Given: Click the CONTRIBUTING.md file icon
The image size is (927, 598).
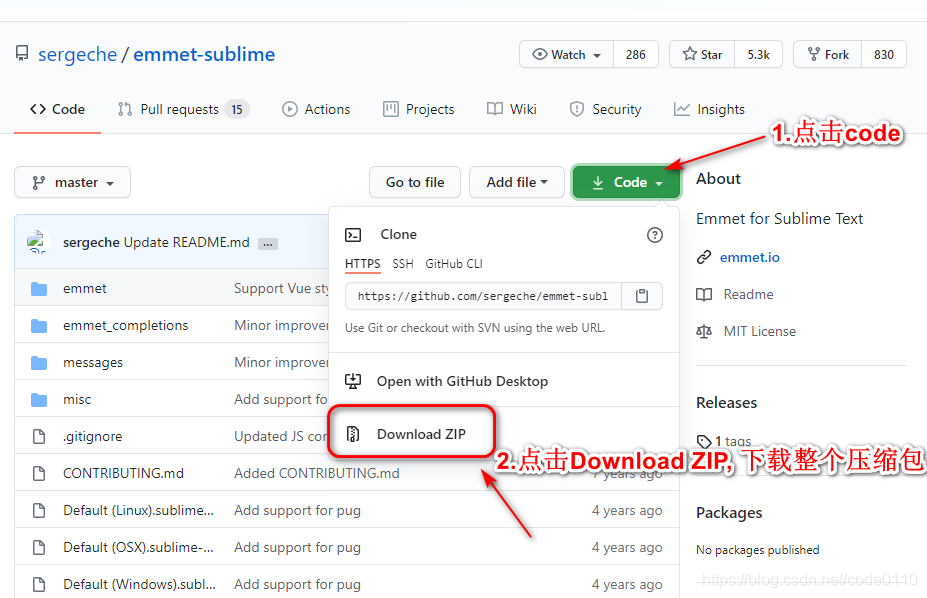Looking at the screenshot, I should coord(39,473).
